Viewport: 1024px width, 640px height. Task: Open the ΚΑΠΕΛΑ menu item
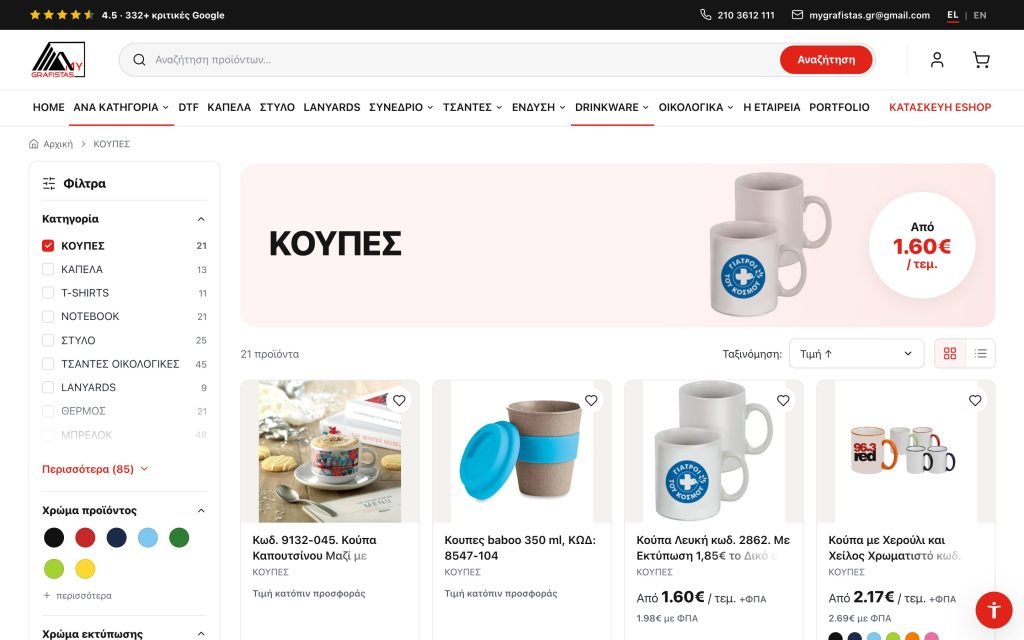(229, 107)
